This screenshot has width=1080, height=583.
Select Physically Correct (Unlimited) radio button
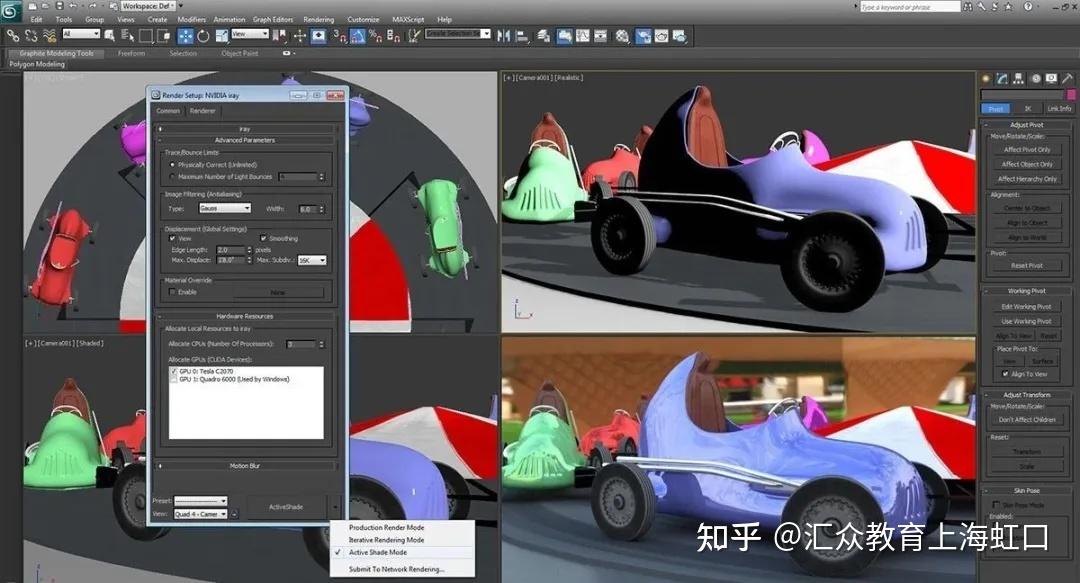(174, 164)
